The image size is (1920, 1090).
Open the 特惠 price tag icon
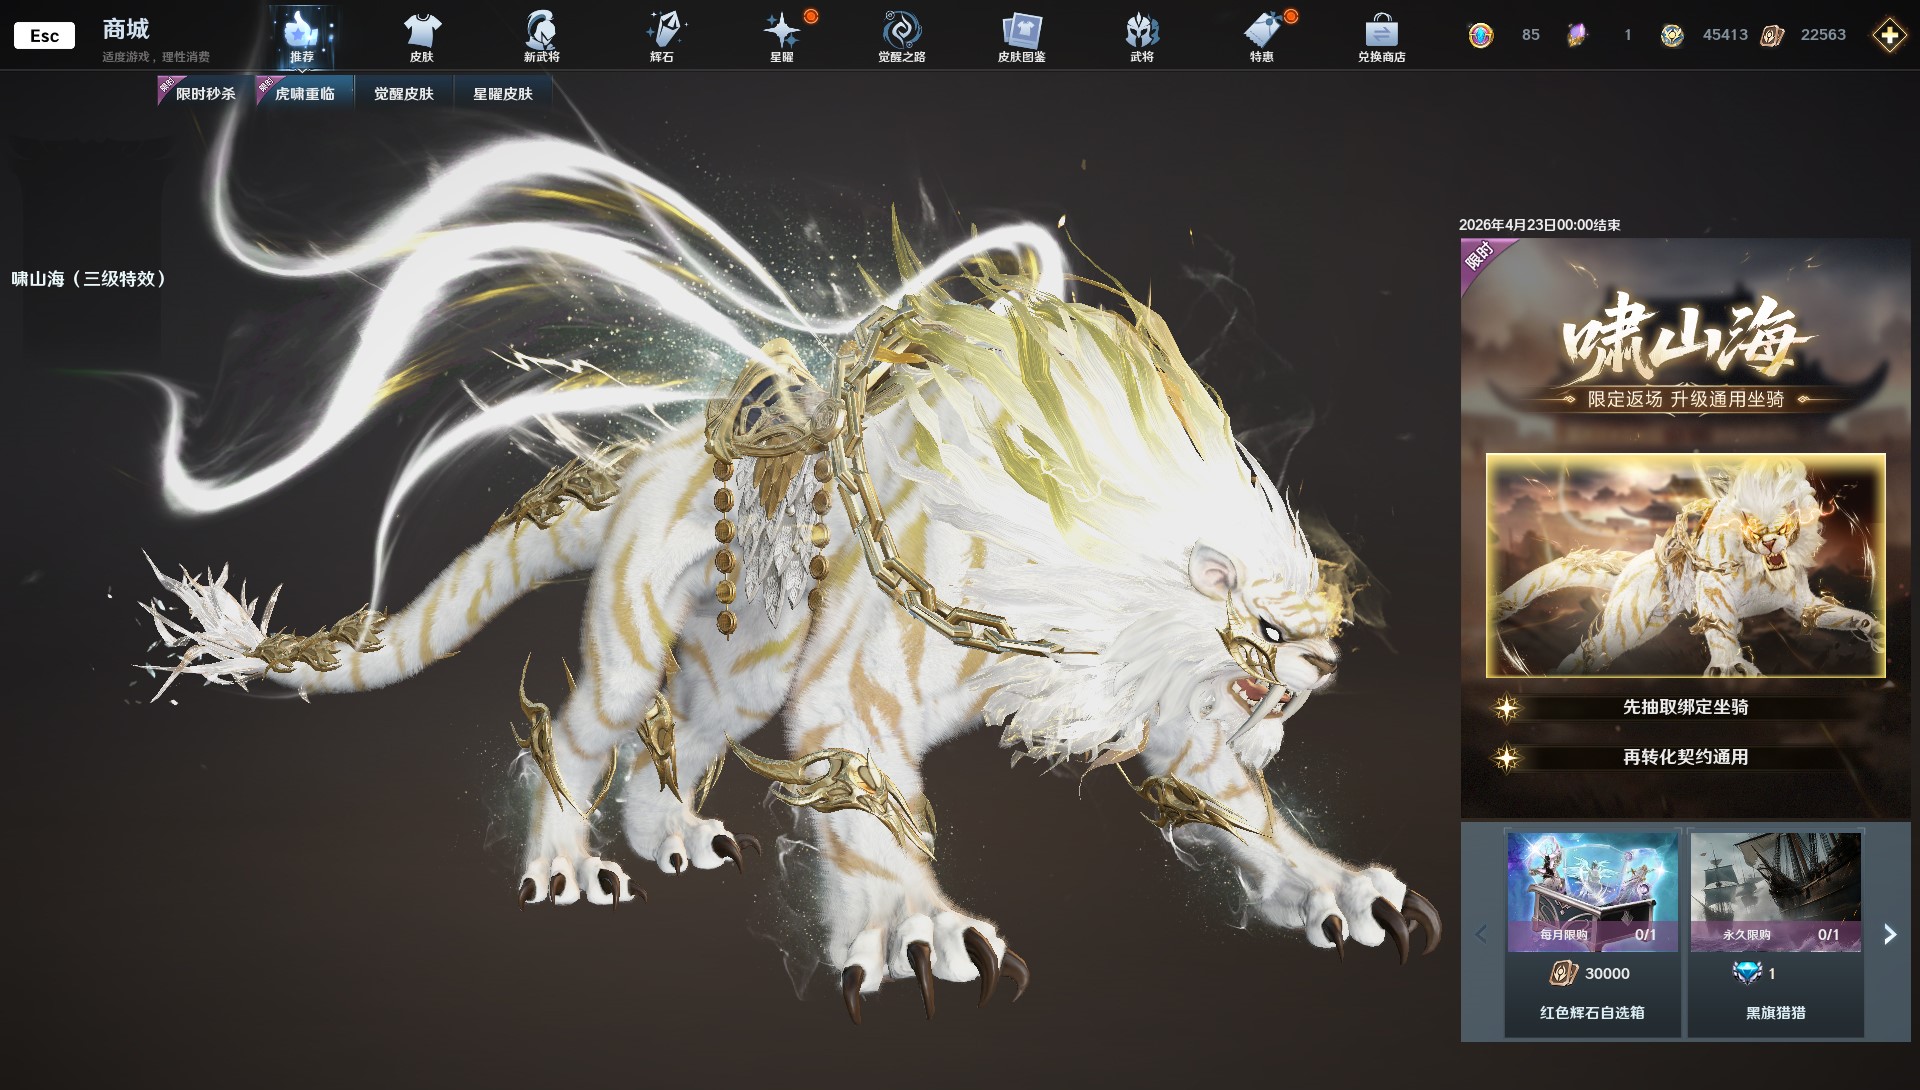tap(1261, 37)
